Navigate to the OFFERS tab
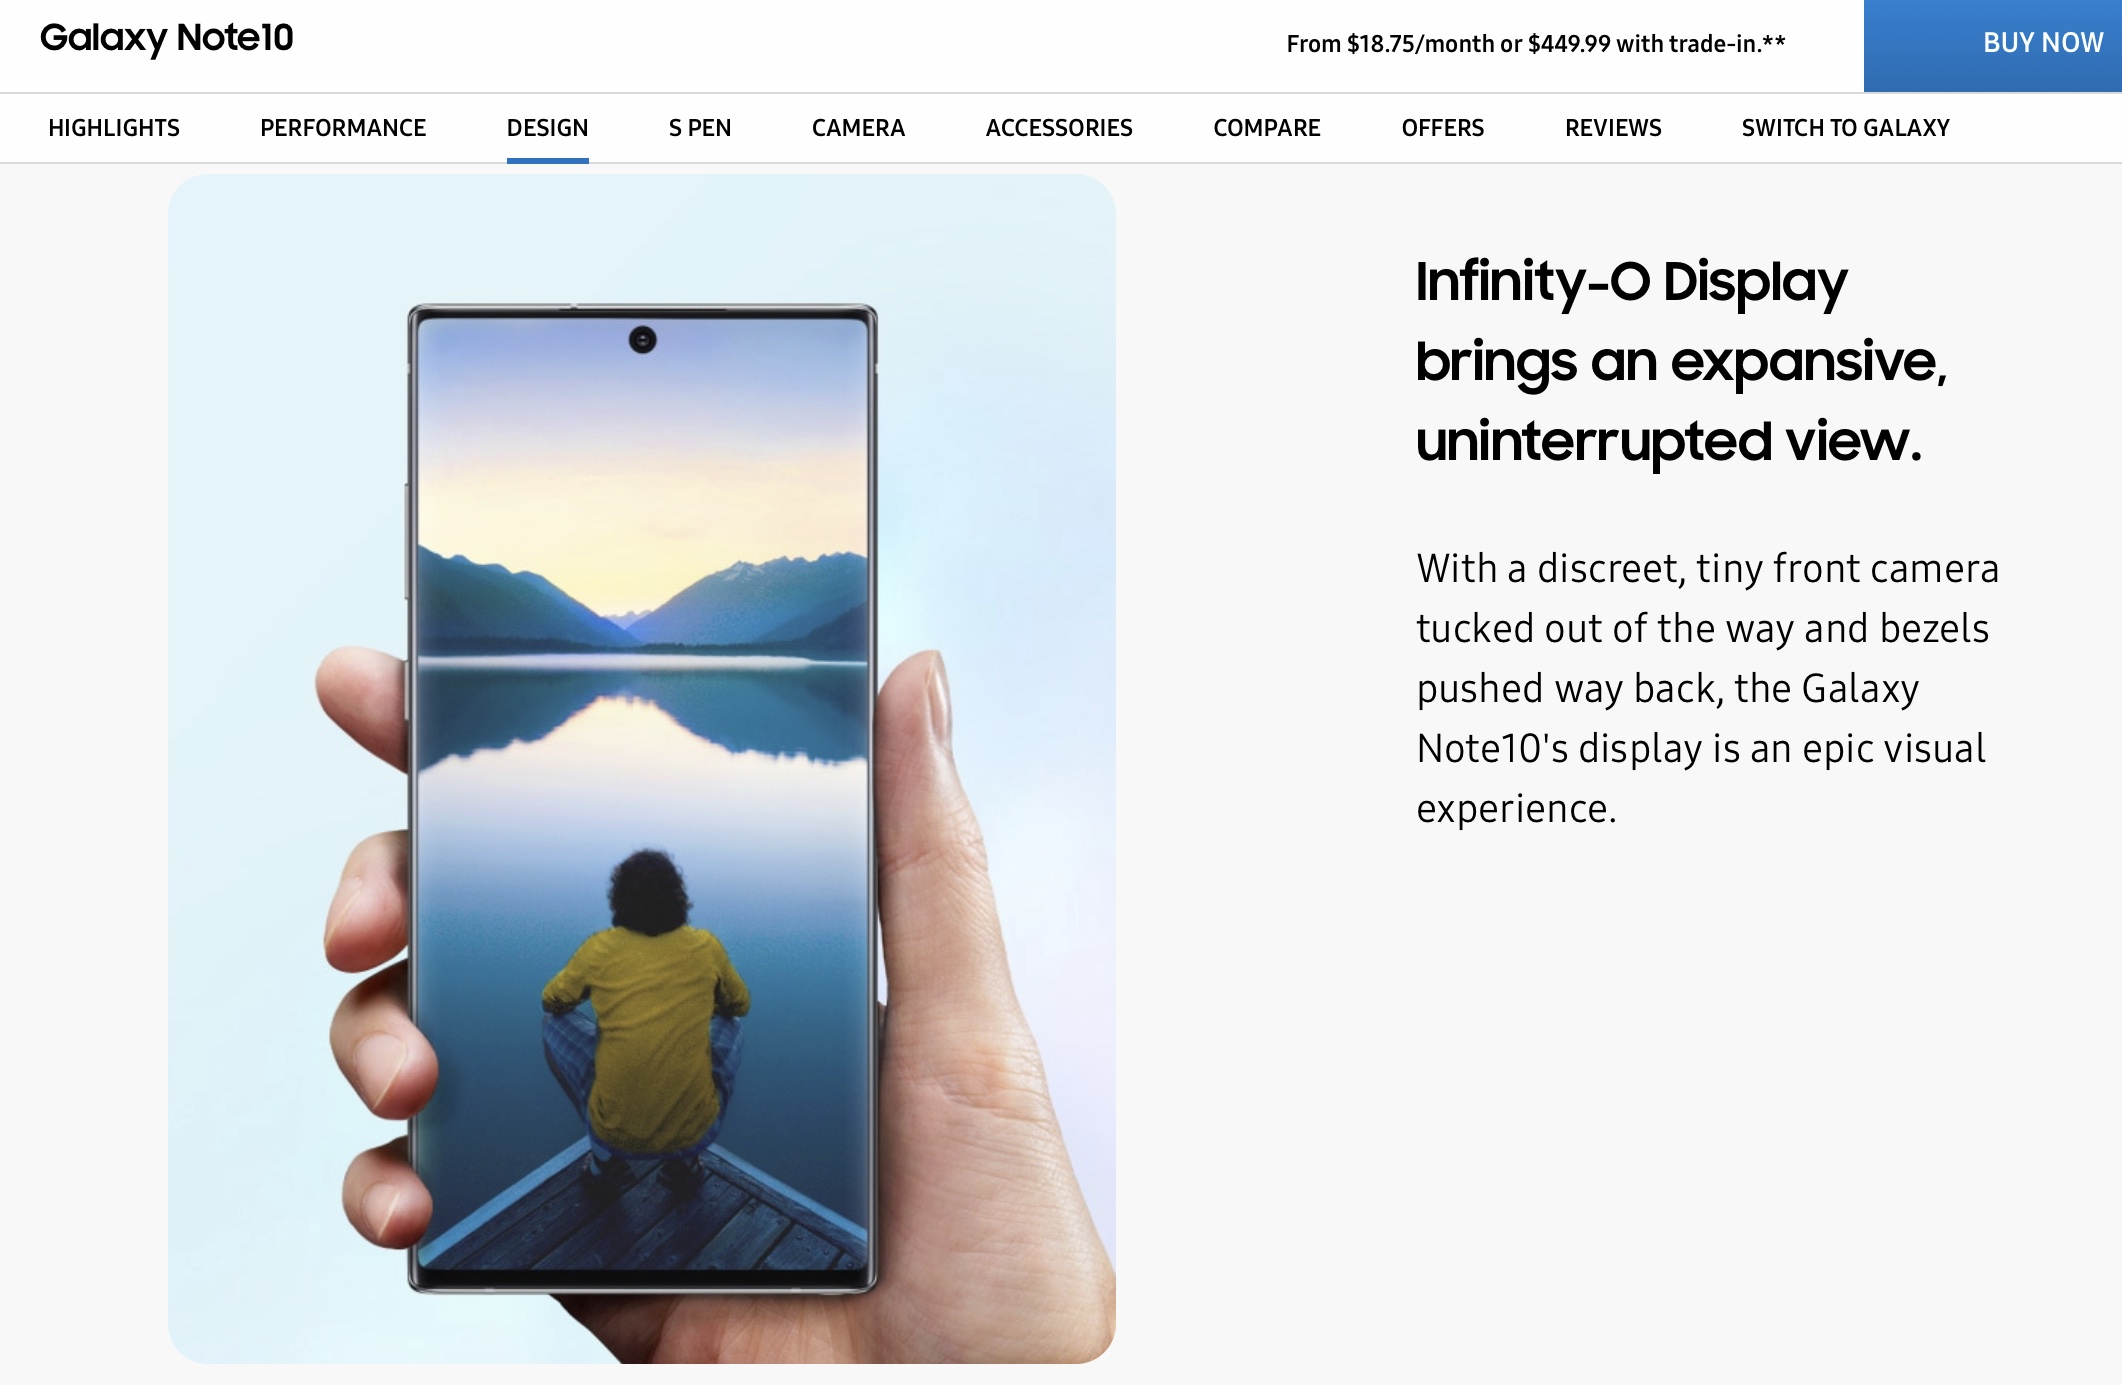This screenshot has height=1385, width=2122. (1443, 128)
